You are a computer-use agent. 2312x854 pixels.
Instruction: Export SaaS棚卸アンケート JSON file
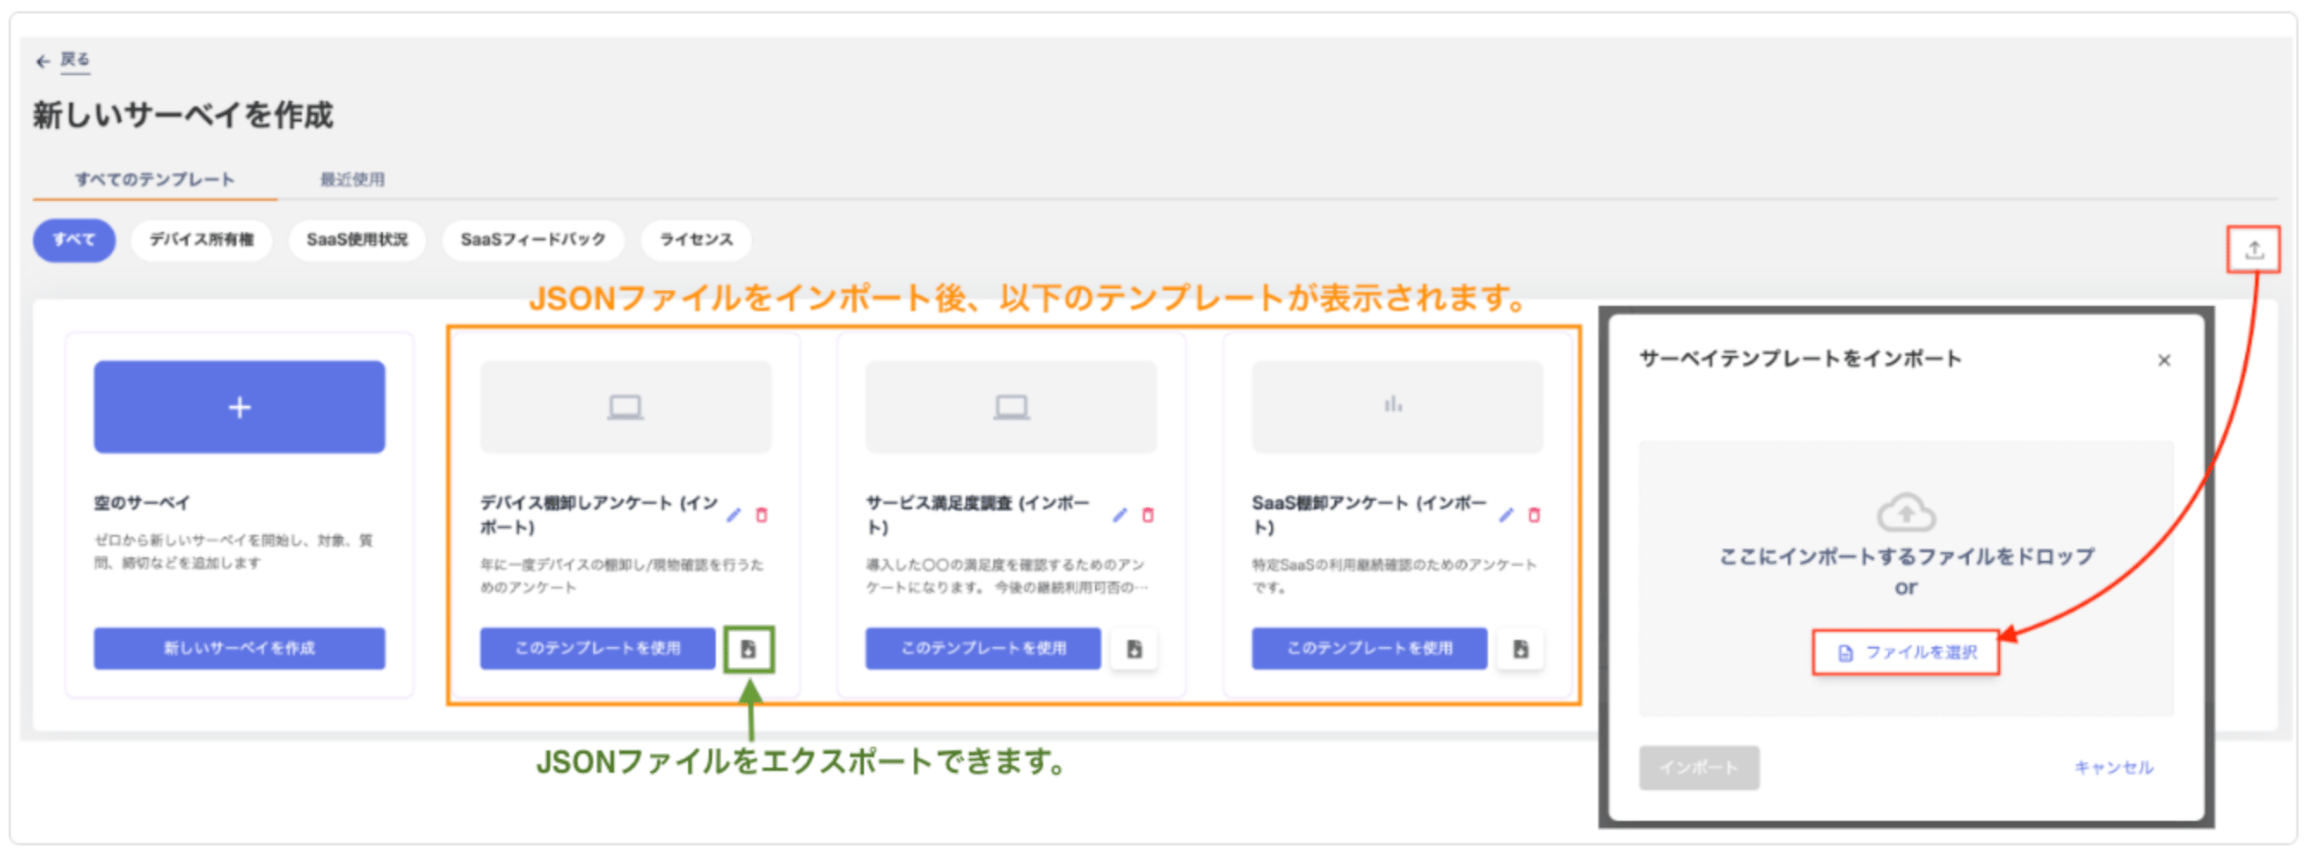[x=1521, y=650]
